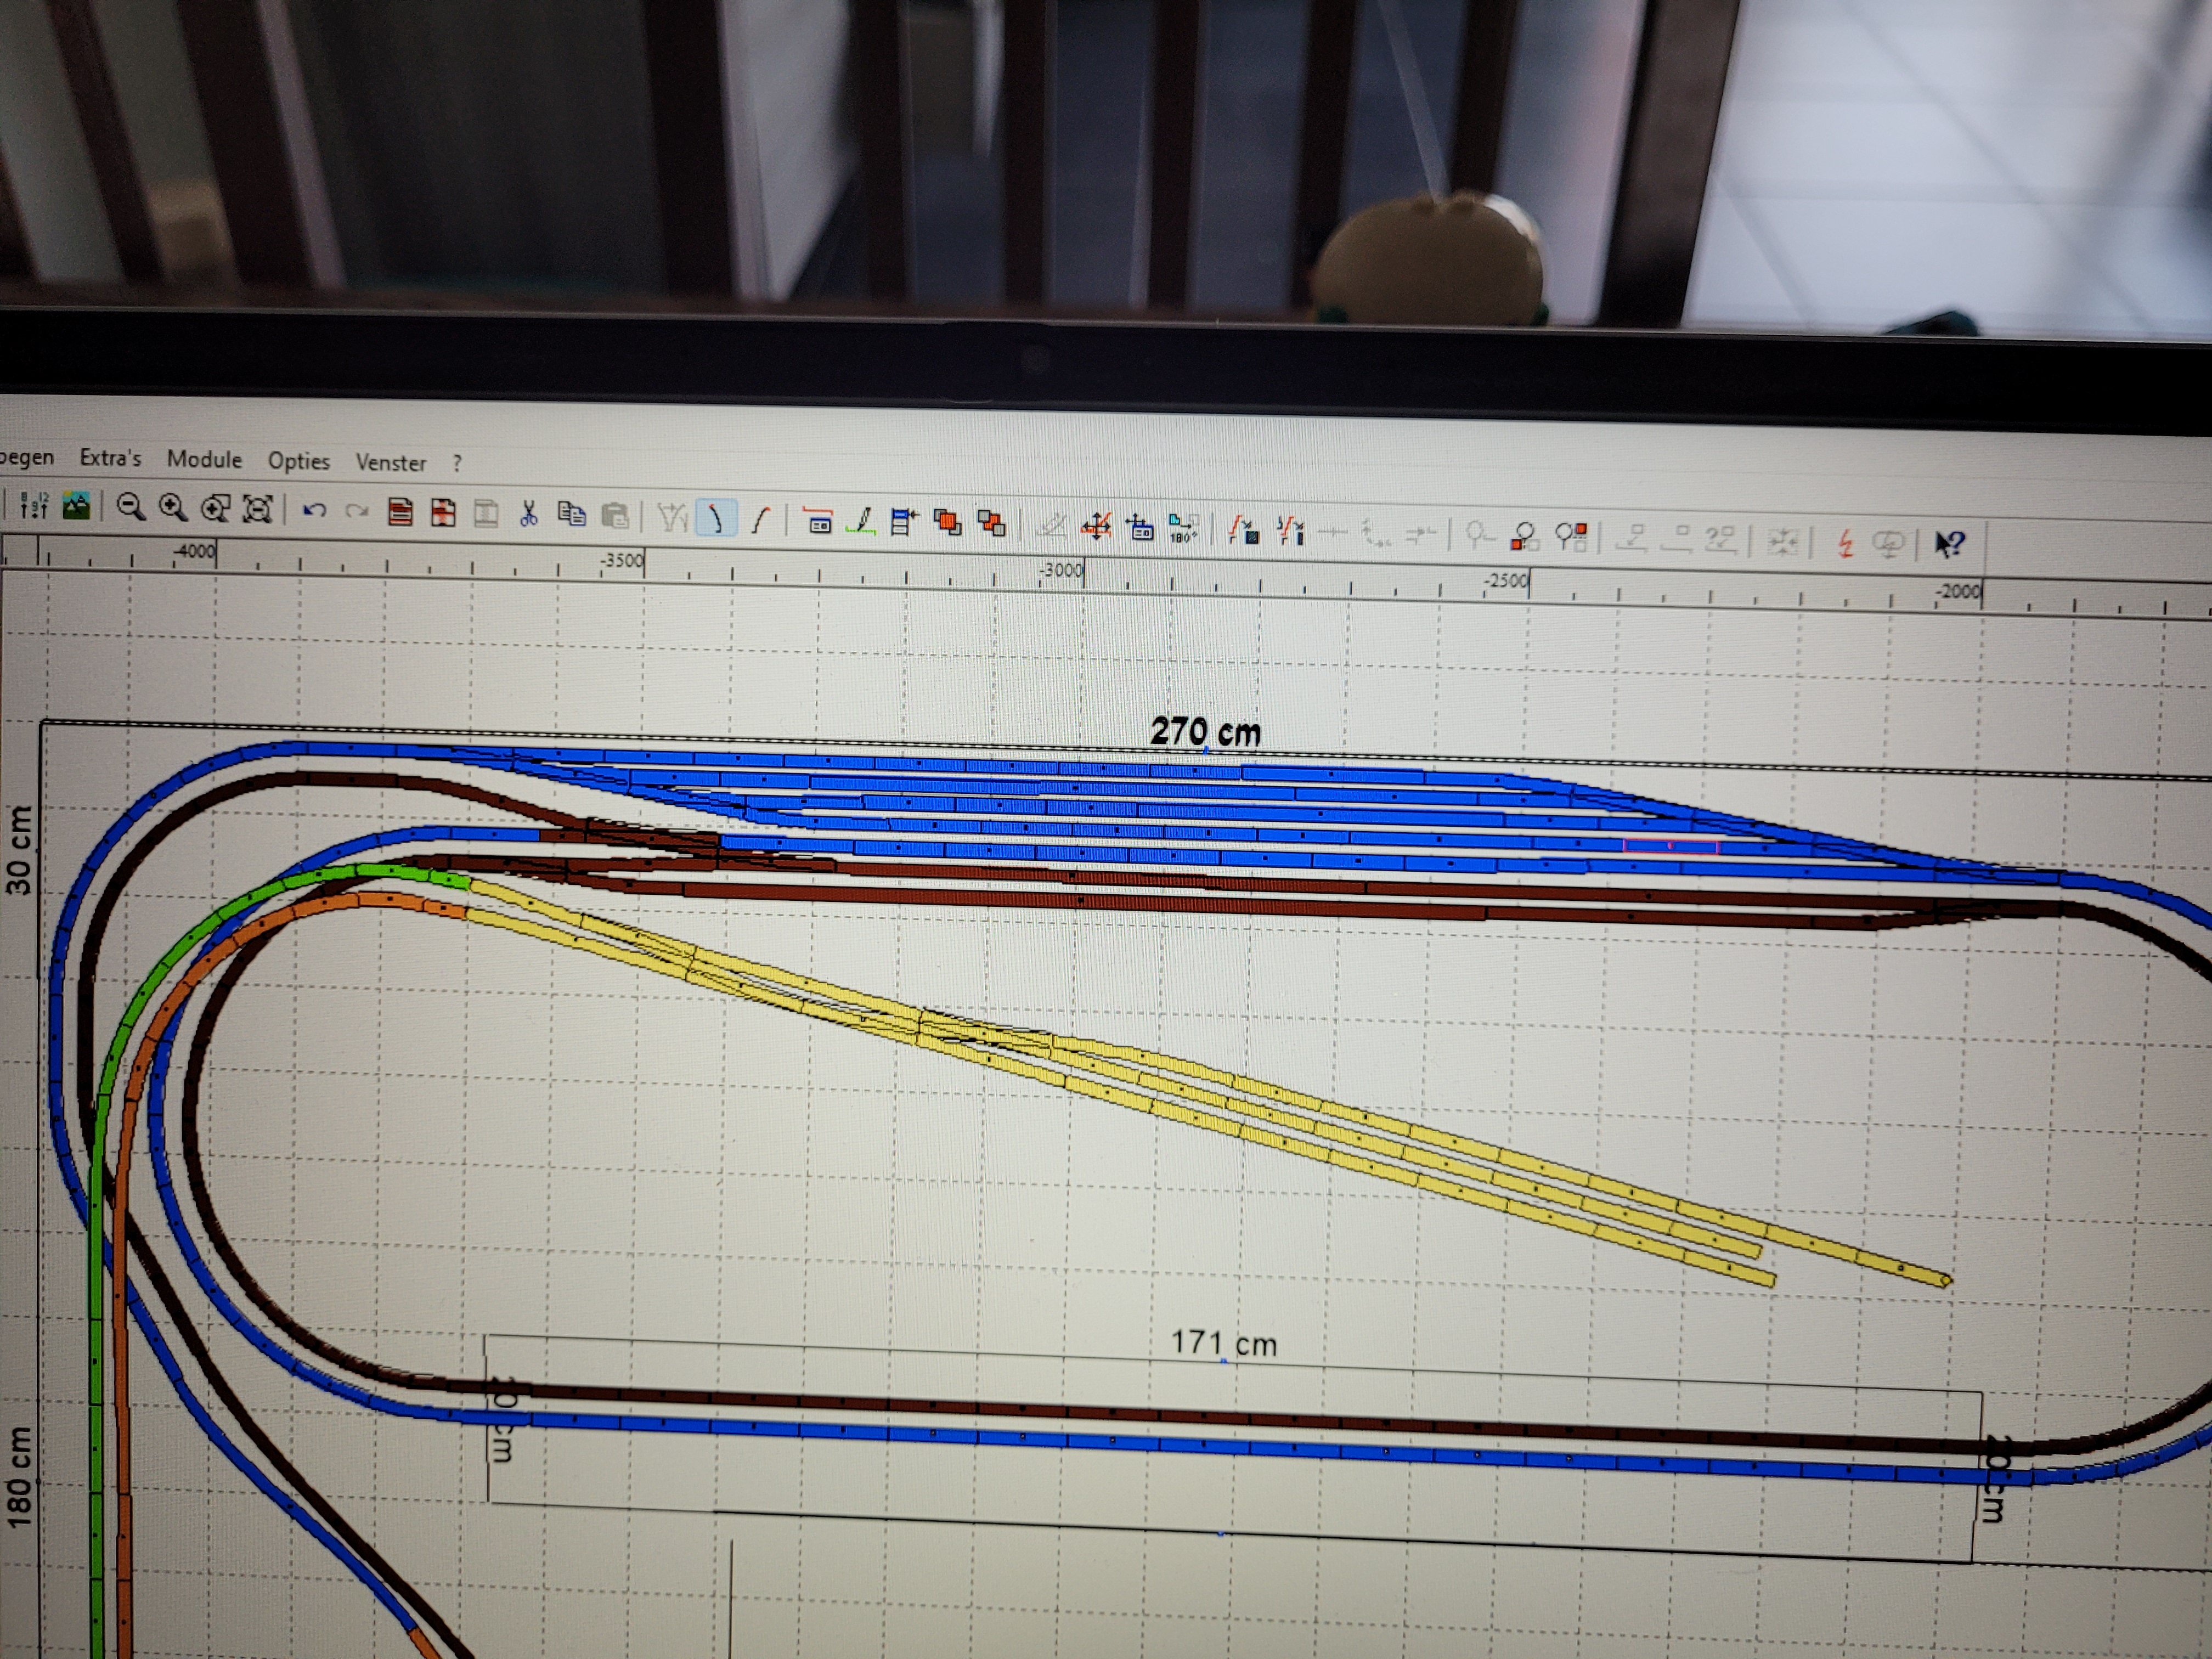2212x1659 pixels.
Task: Copy selection with copy icon
Action: (x=572, y=515)
